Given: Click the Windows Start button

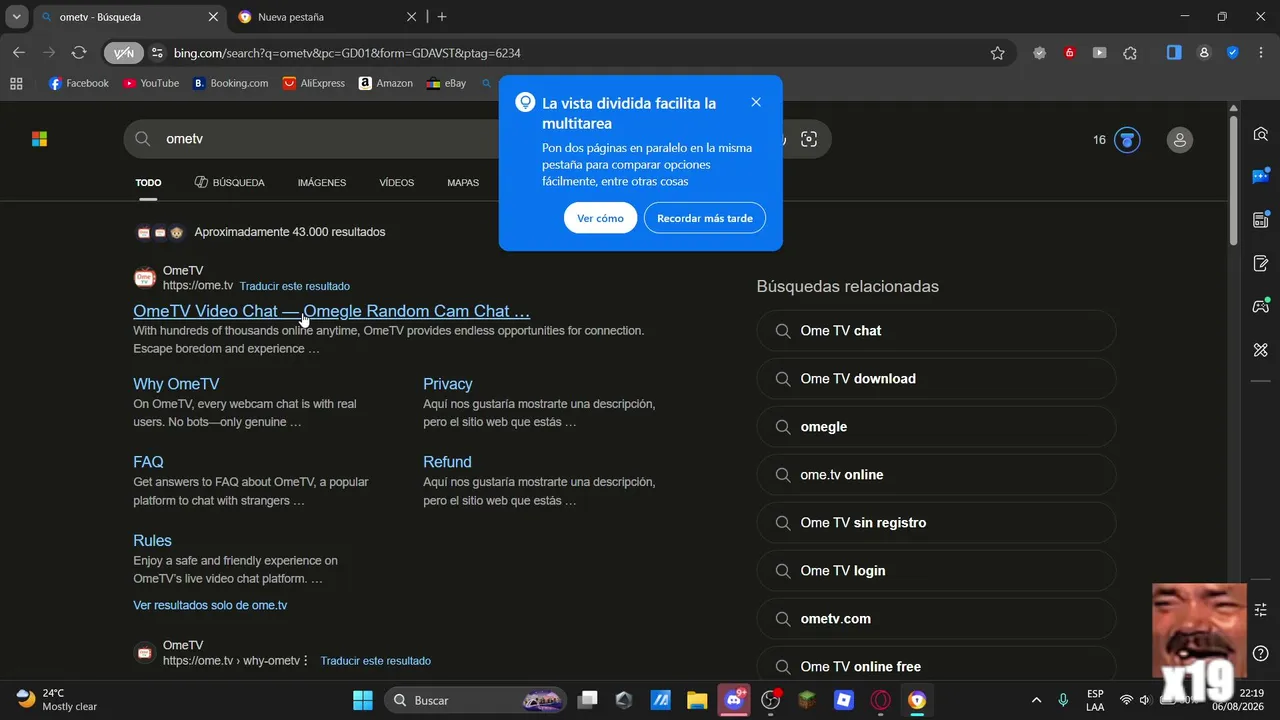Looking at the screenshot, I should coord(362,700).
